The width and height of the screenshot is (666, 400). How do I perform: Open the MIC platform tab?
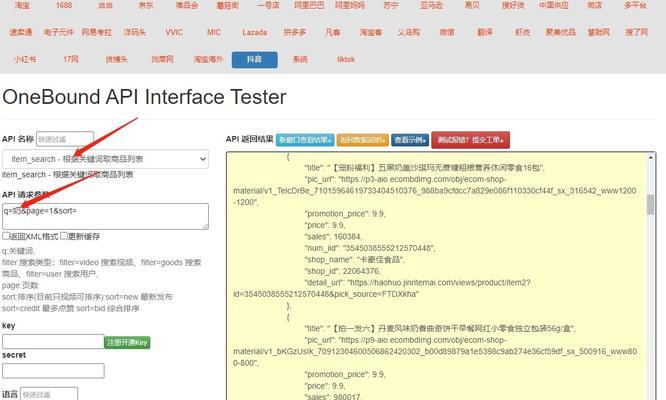coord(214,32)
